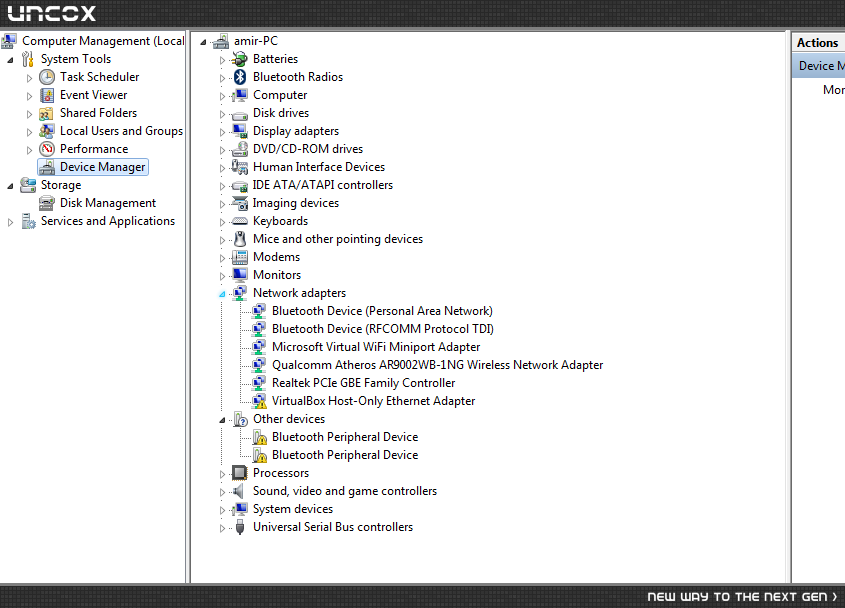Click the Disk drives icon
The image size is (845, 608).
240,114
